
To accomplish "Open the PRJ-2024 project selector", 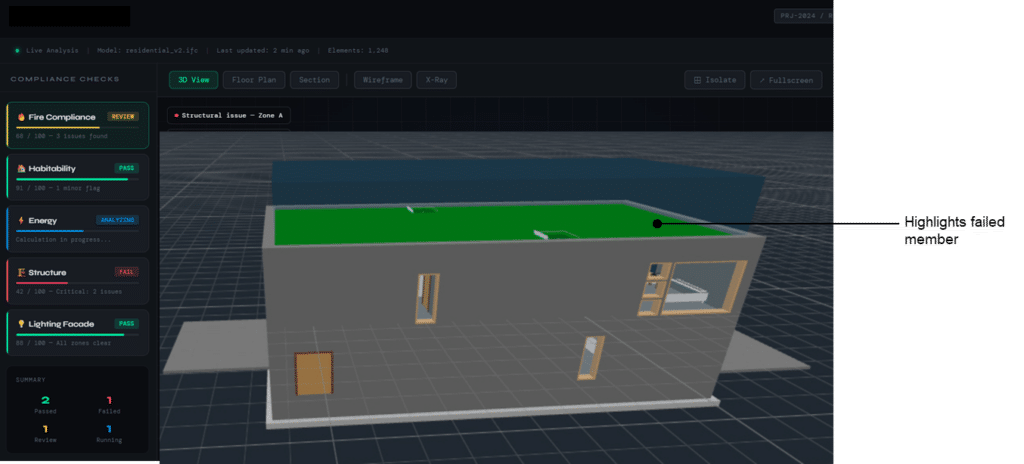I will (x=803, y=16).
